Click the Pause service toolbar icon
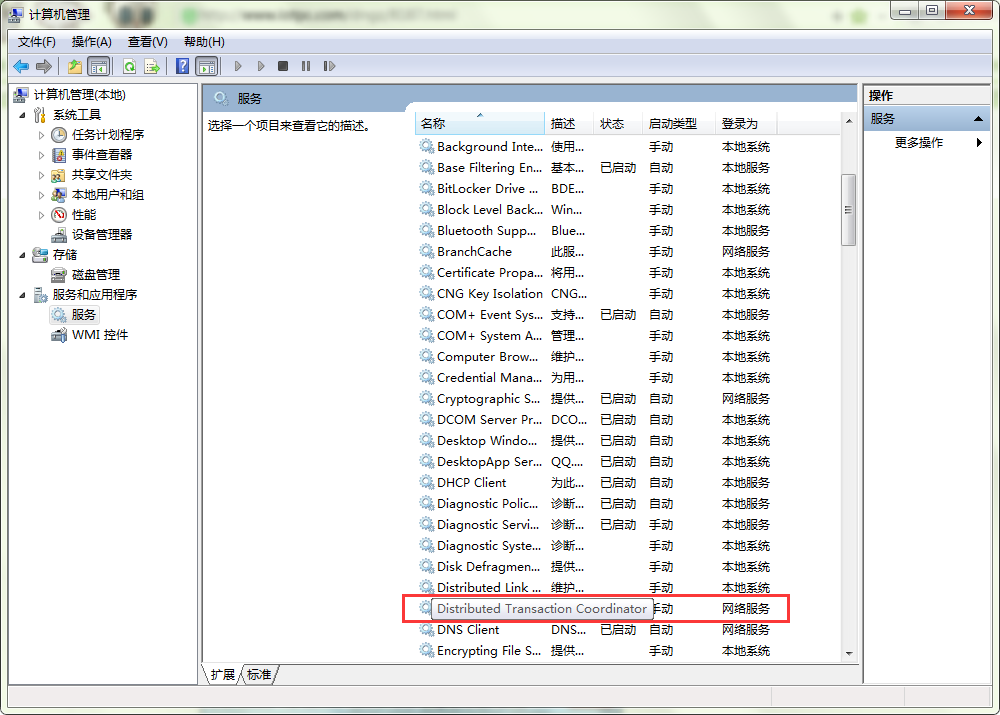Viewport: 1000px width, 715px height. coord(306,66)
